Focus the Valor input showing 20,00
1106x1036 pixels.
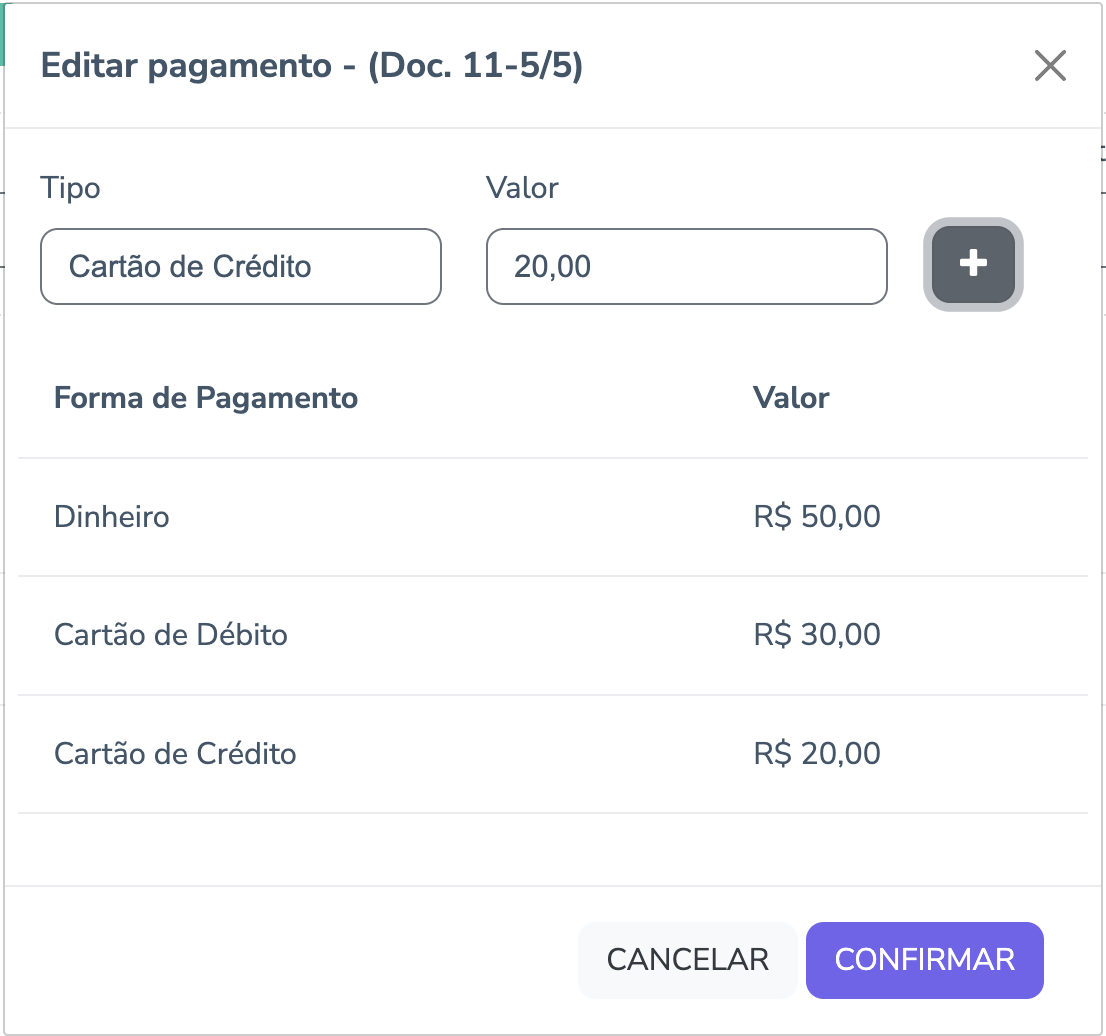686,267
